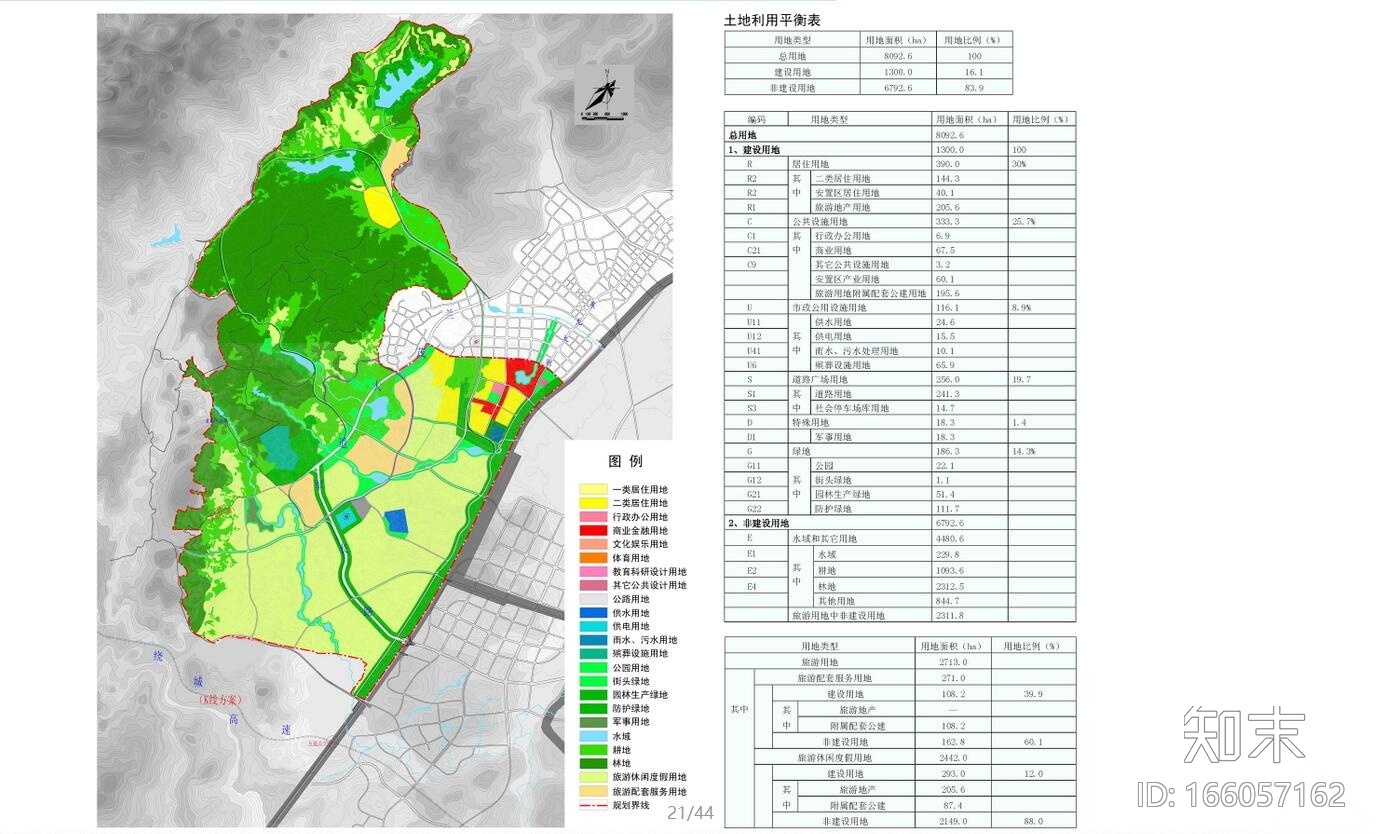Click the 图例 legend heading

point(625,461)
